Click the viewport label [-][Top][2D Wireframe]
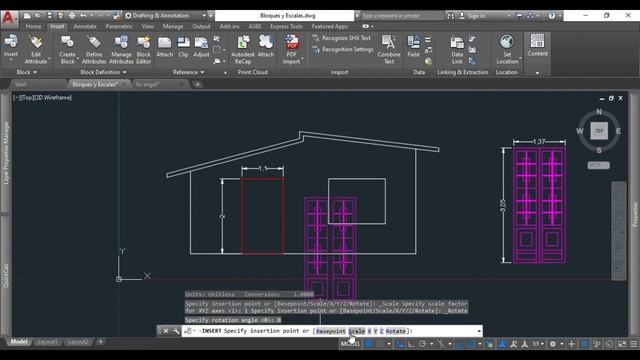 42,98
